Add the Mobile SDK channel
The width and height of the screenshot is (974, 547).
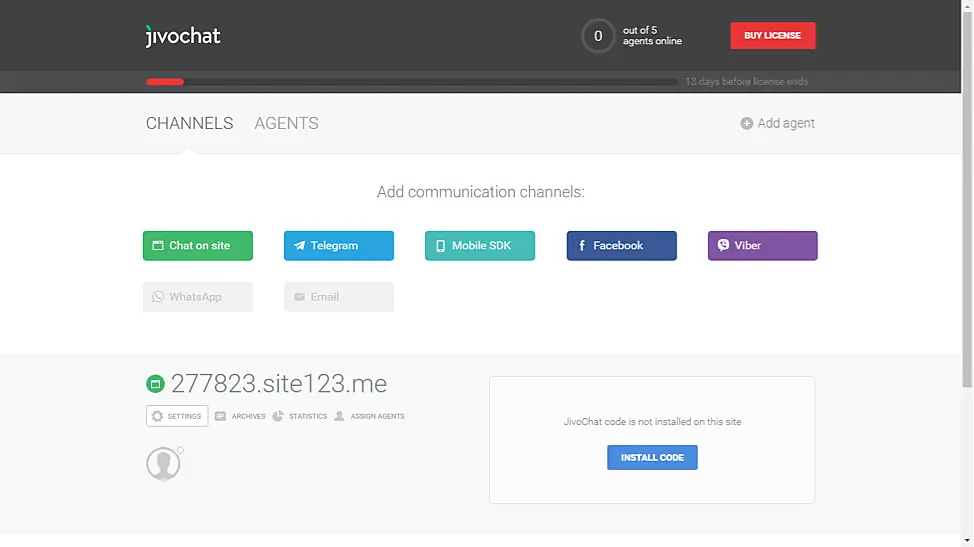(x=480, y=246)
